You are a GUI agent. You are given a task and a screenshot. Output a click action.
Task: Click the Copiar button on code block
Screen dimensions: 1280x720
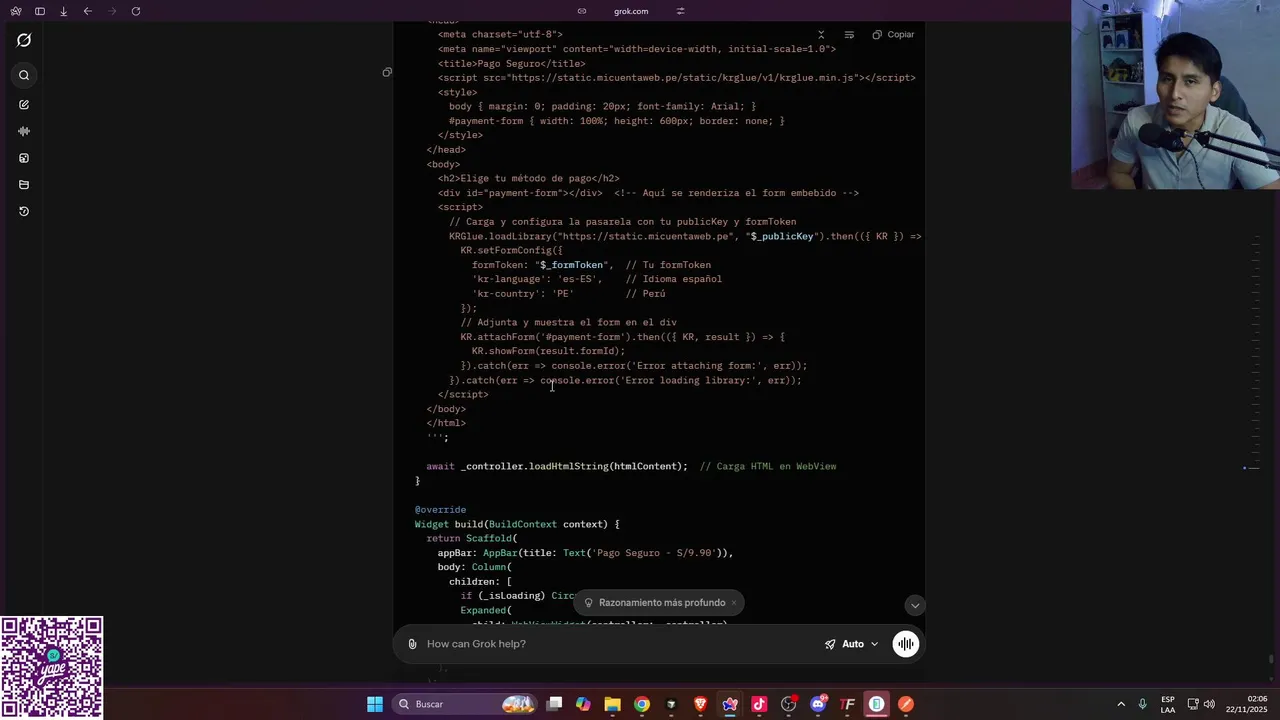click(x=893, y=34)
